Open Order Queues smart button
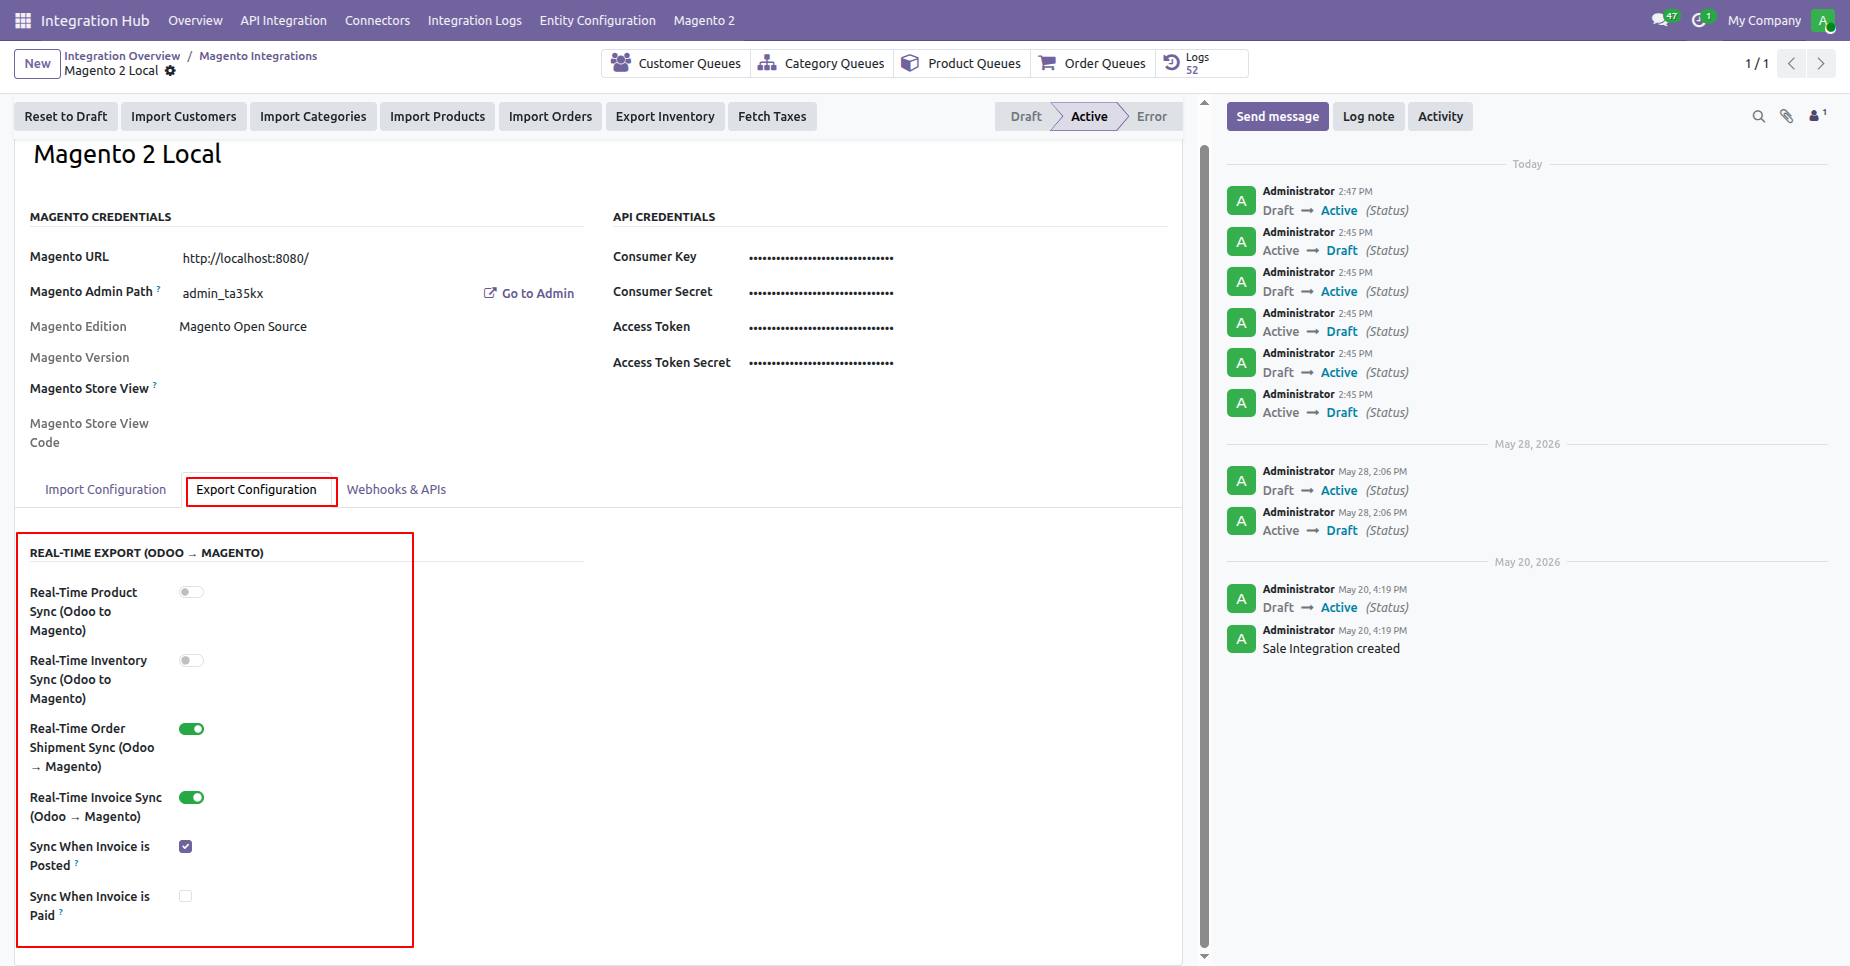This screenshot has height=966, width=1850. point(1092,63)
